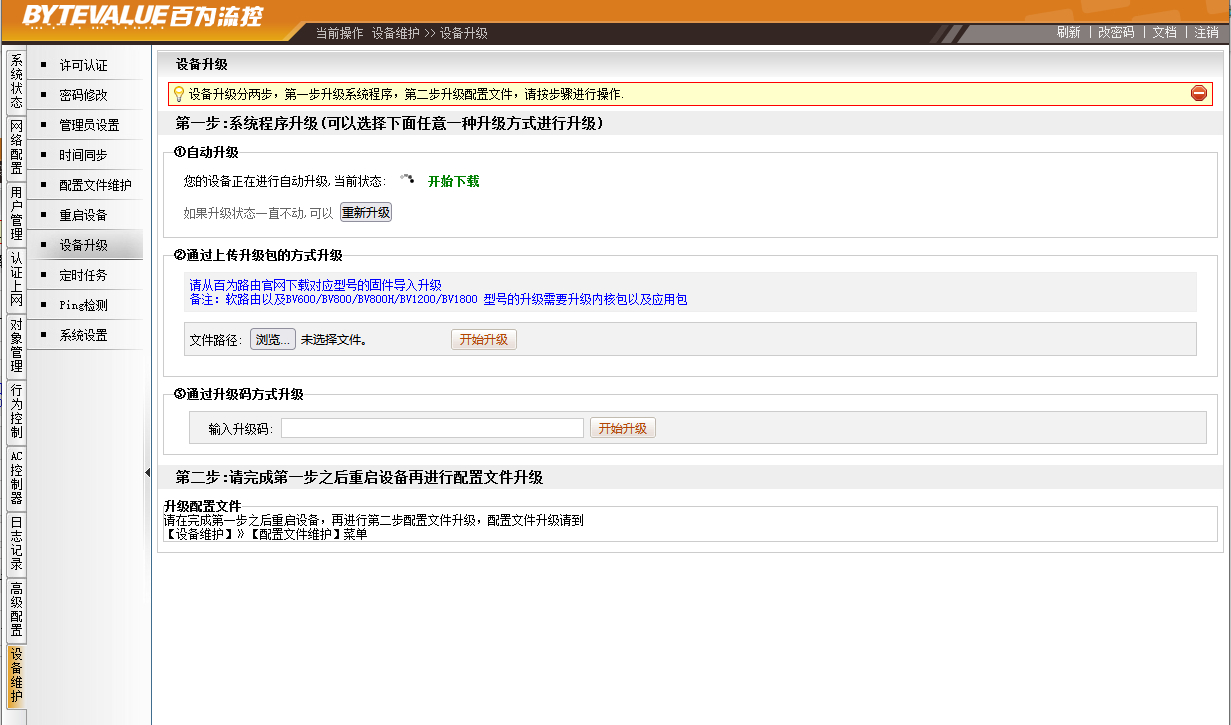Select the 行为控制 vertical tab
Viewport: 1231px width, 725px height.
pyautogui.click(x=16, y=411)
